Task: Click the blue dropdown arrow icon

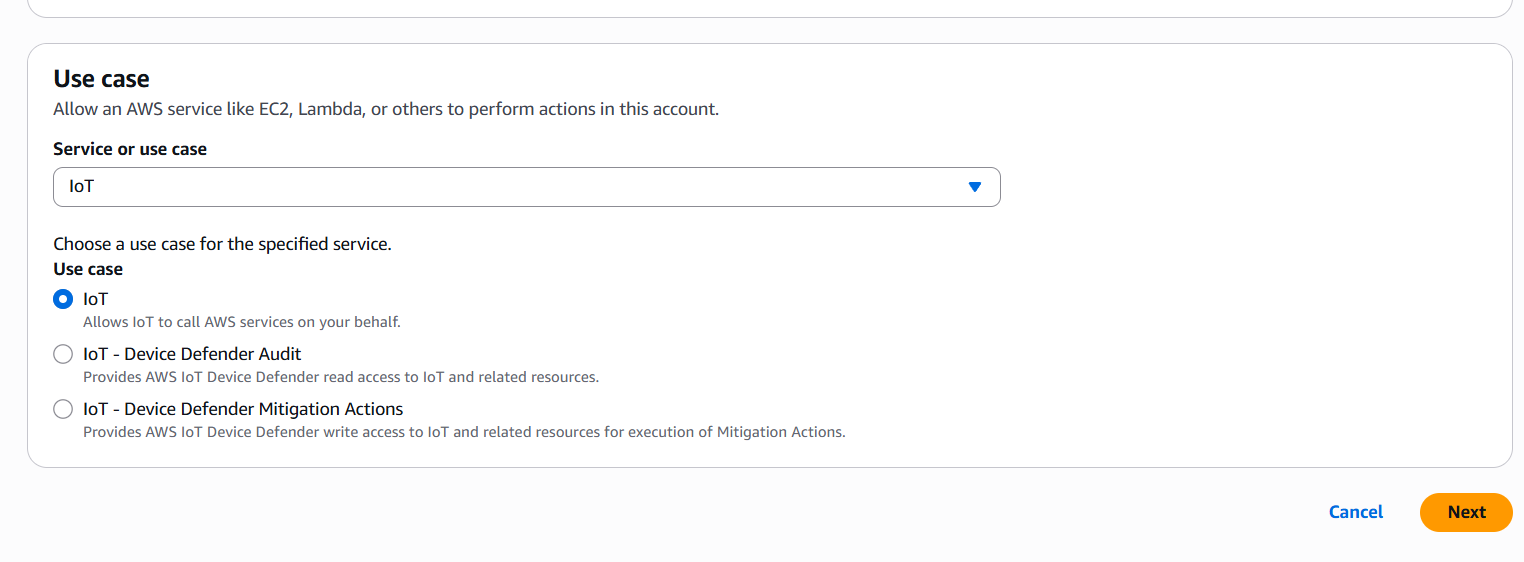Action: tap(975, 187)
